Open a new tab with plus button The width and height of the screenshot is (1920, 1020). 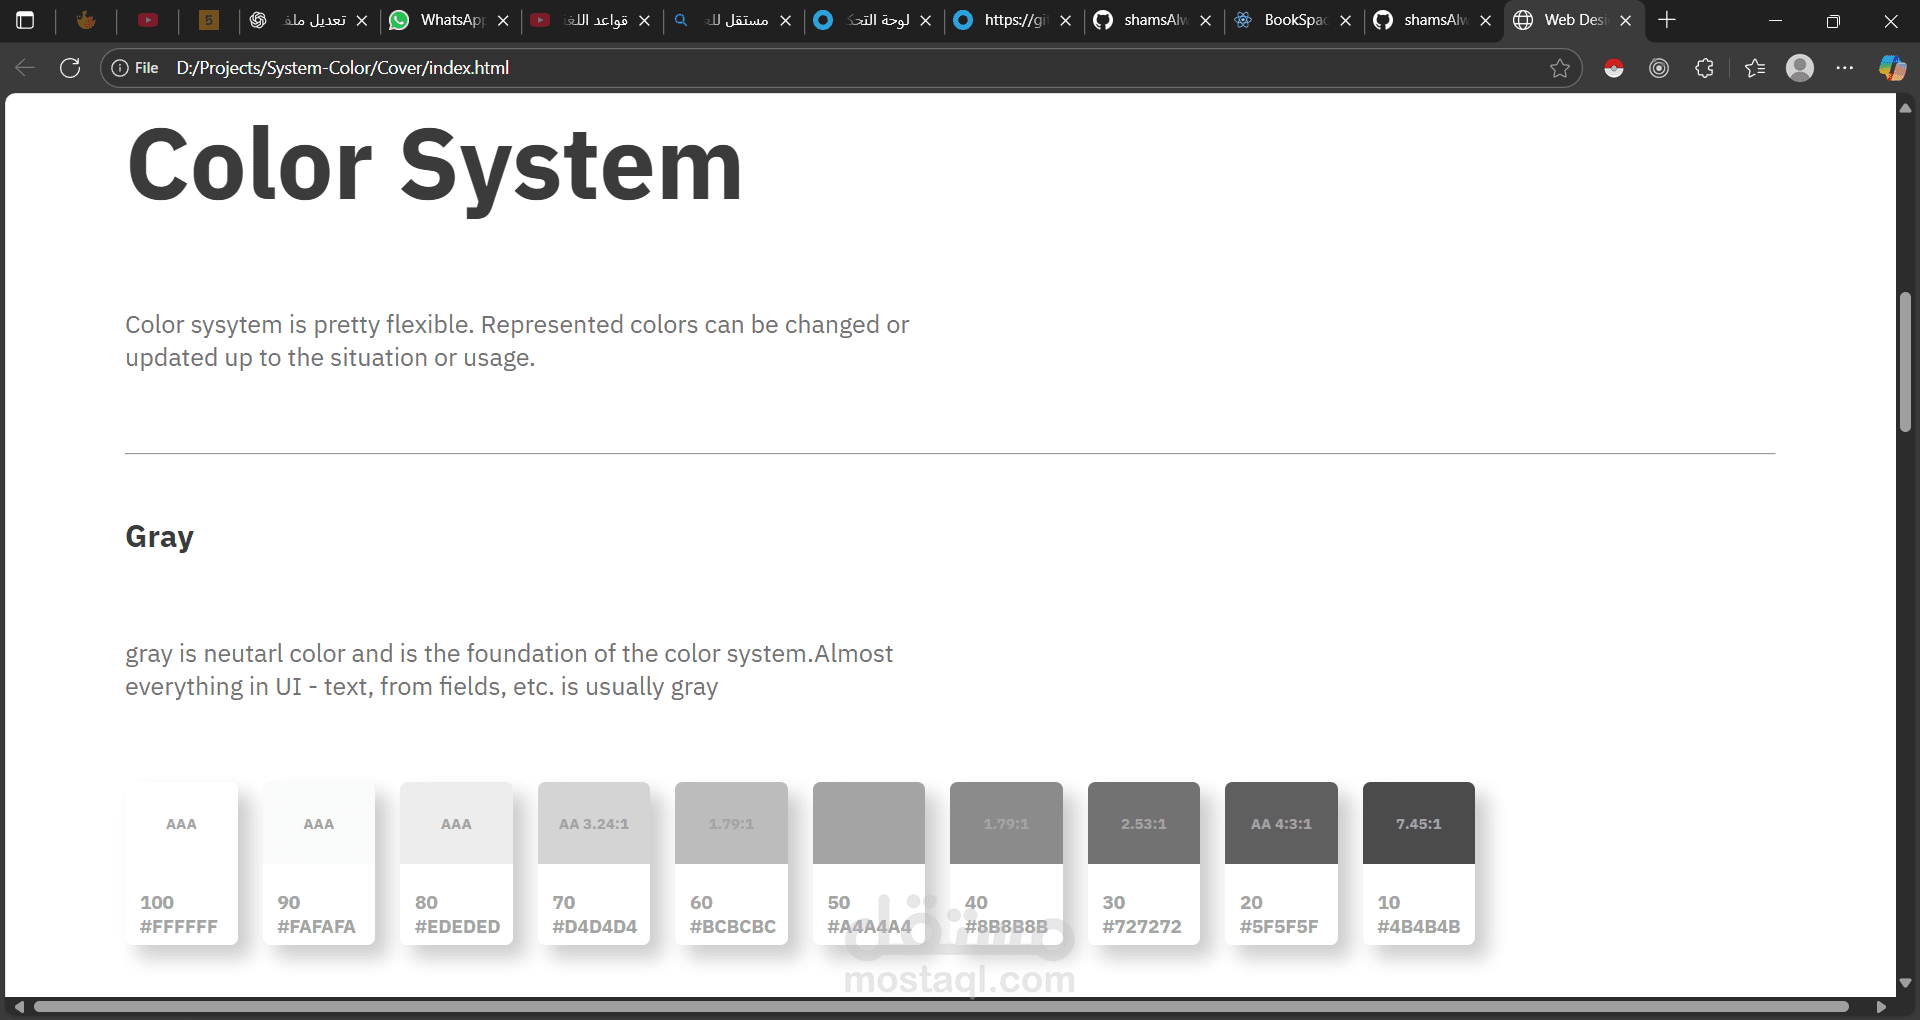1667,20
